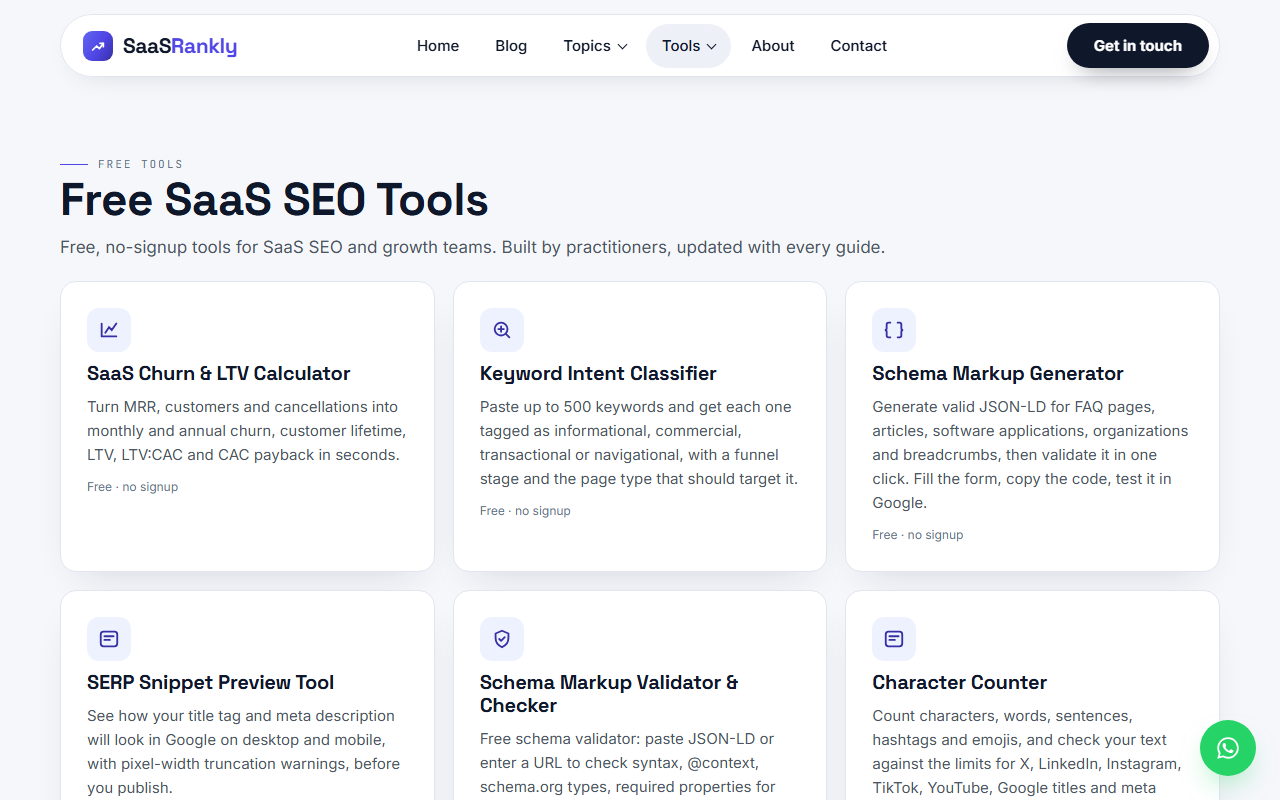The image size is (1280, 800).
Task: Open the Contact nav link
Action: coord(859,46)
